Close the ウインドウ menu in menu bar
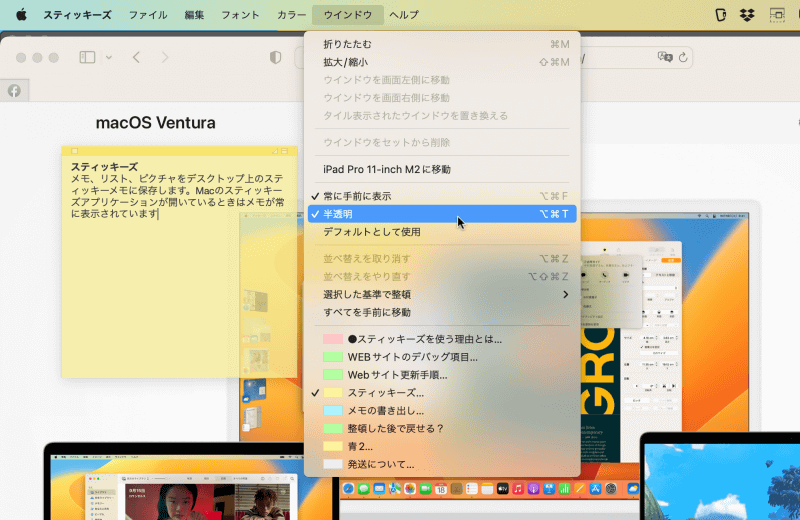The image size is (800, 520). (348, 15)
